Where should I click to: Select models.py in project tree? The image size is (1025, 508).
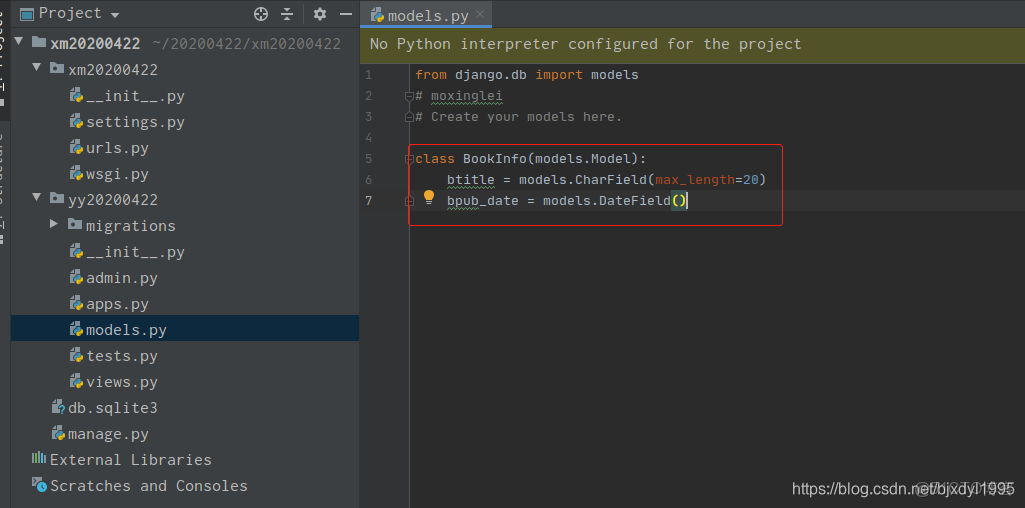click(126, 330)
